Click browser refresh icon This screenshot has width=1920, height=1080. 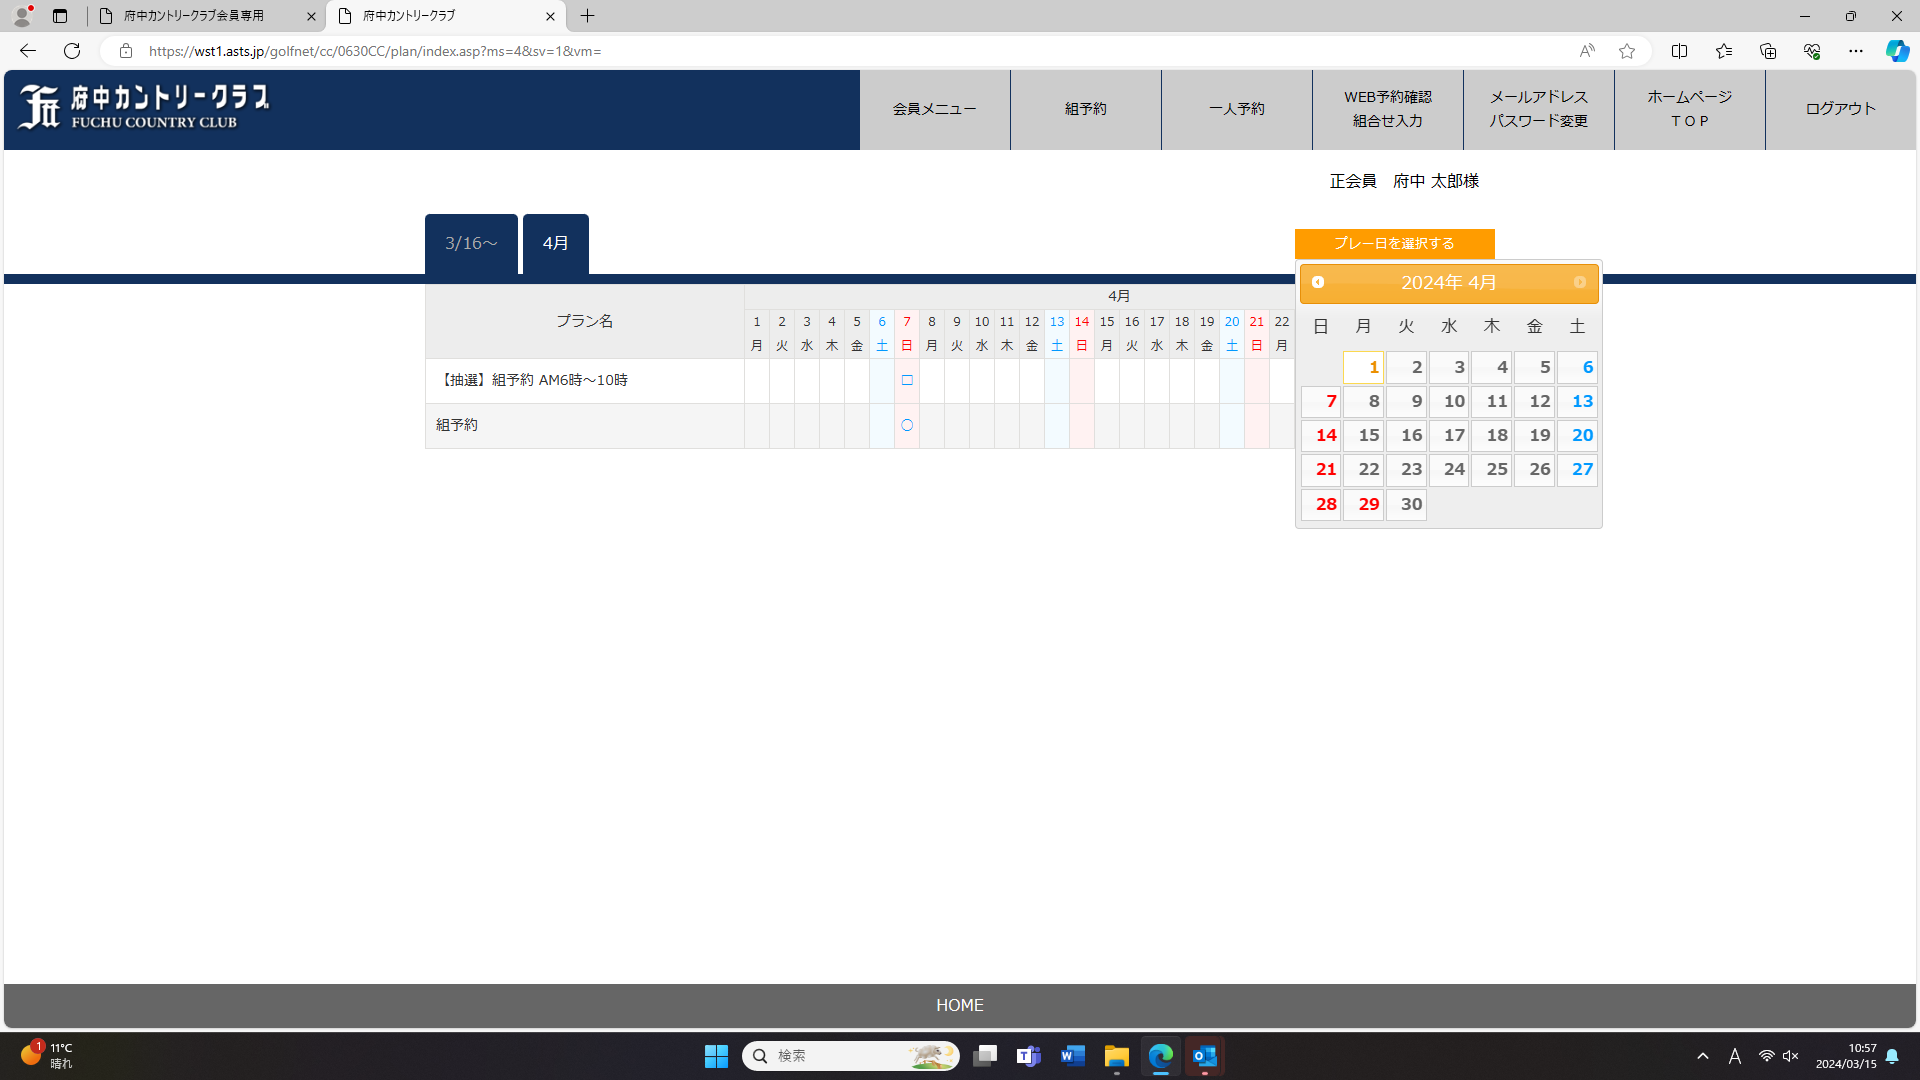click(x=72, y=51)
